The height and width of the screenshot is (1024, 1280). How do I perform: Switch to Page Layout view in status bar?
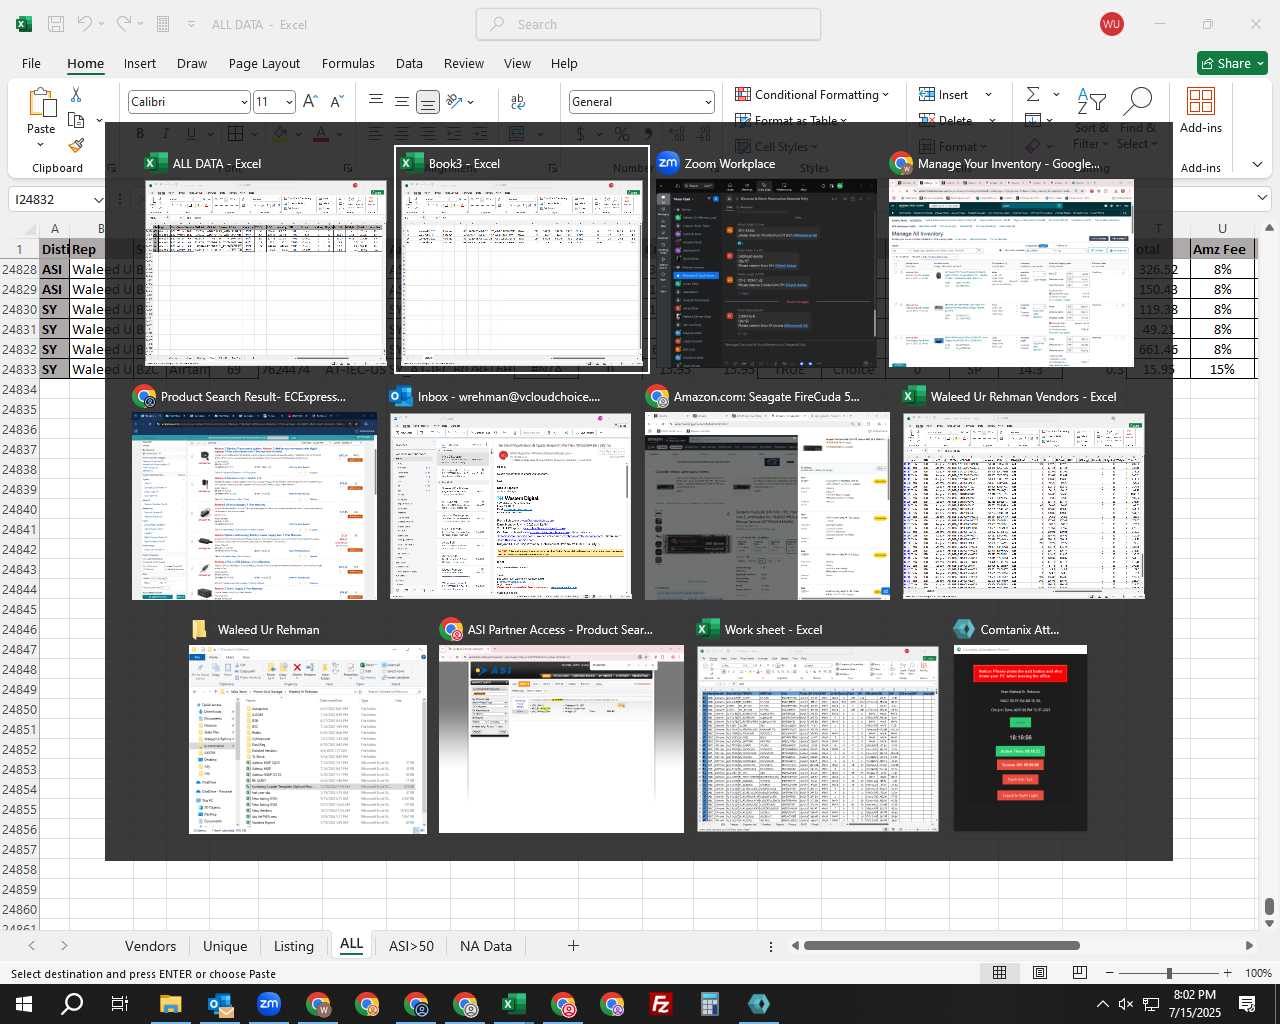tap(1040, 973)
